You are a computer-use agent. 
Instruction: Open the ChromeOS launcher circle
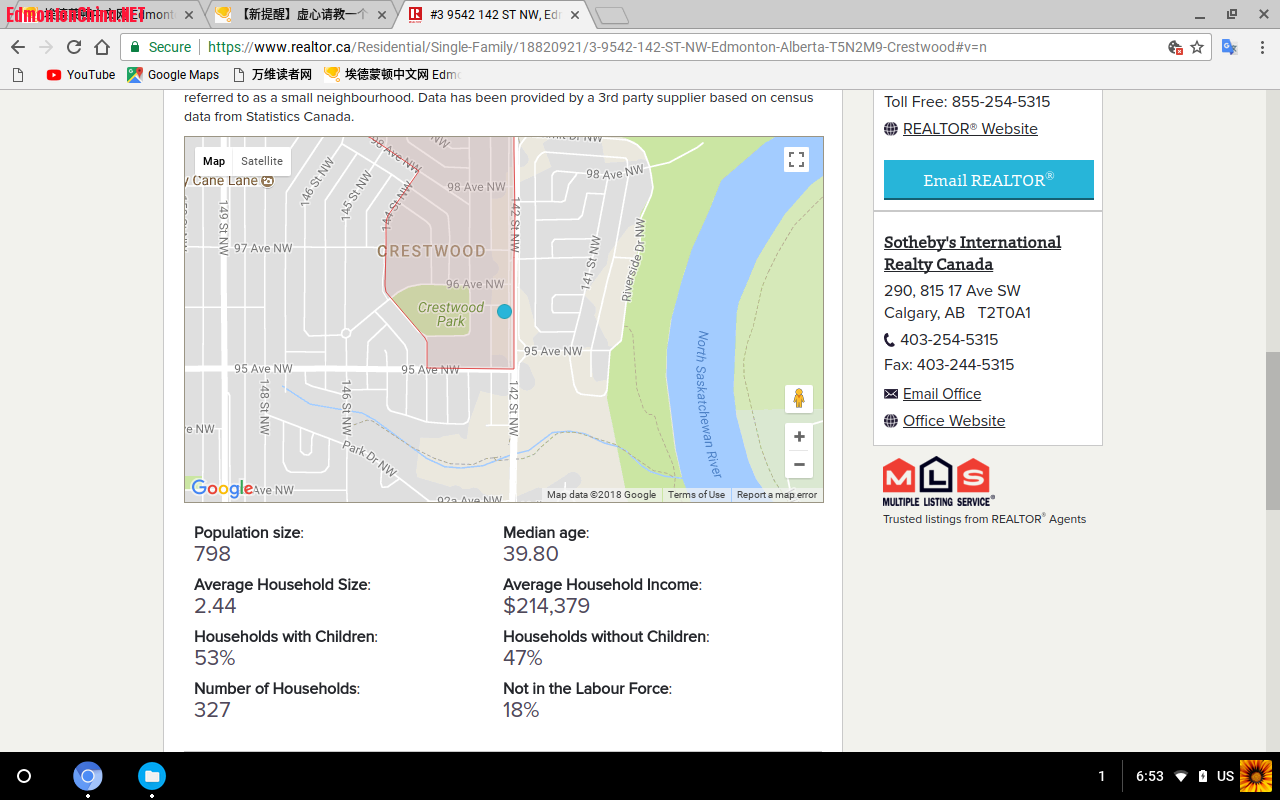[25, 776]
